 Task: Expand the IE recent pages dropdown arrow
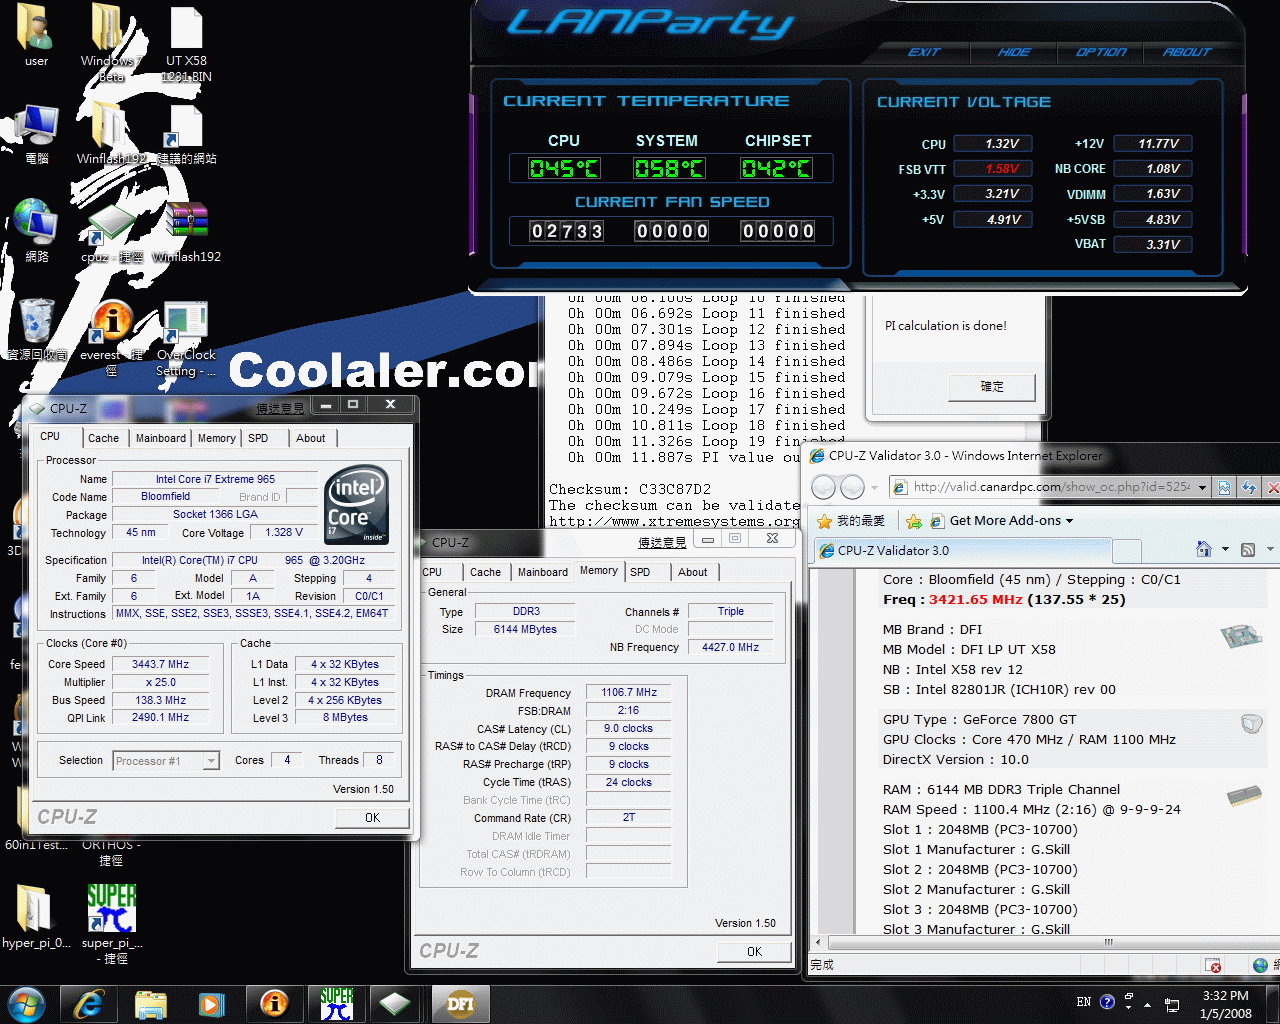click(x=875, y=488)
